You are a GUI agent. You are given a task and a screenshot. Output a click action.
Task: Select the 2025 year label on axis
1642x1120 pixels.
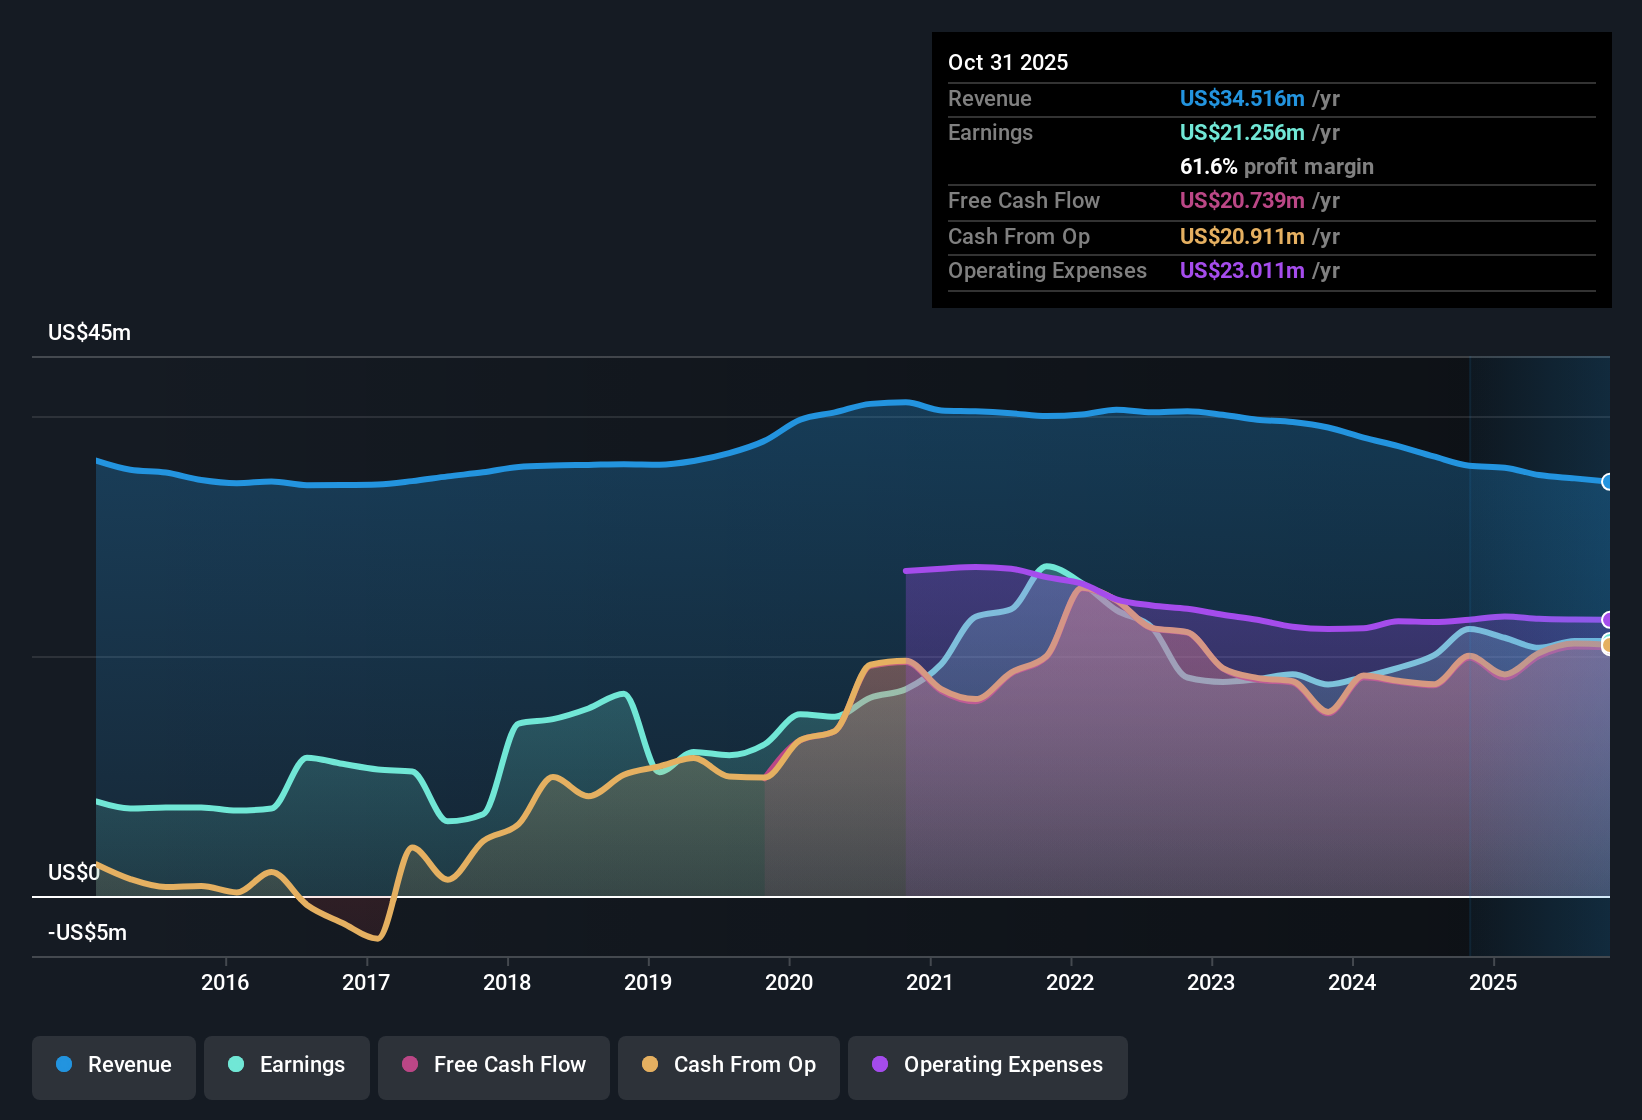(1494, 982)
